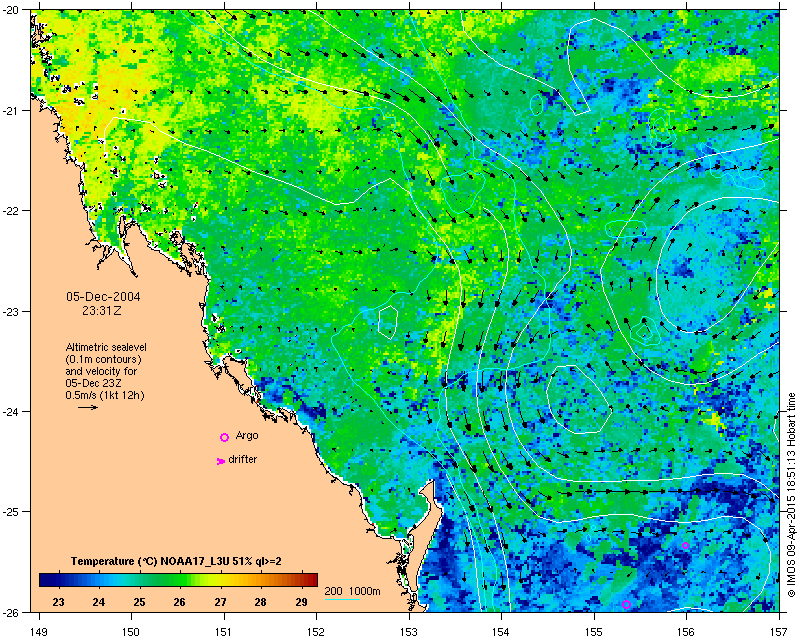
Task: Click the longitude axis label "154"
Action: click(x=502, y=632)
